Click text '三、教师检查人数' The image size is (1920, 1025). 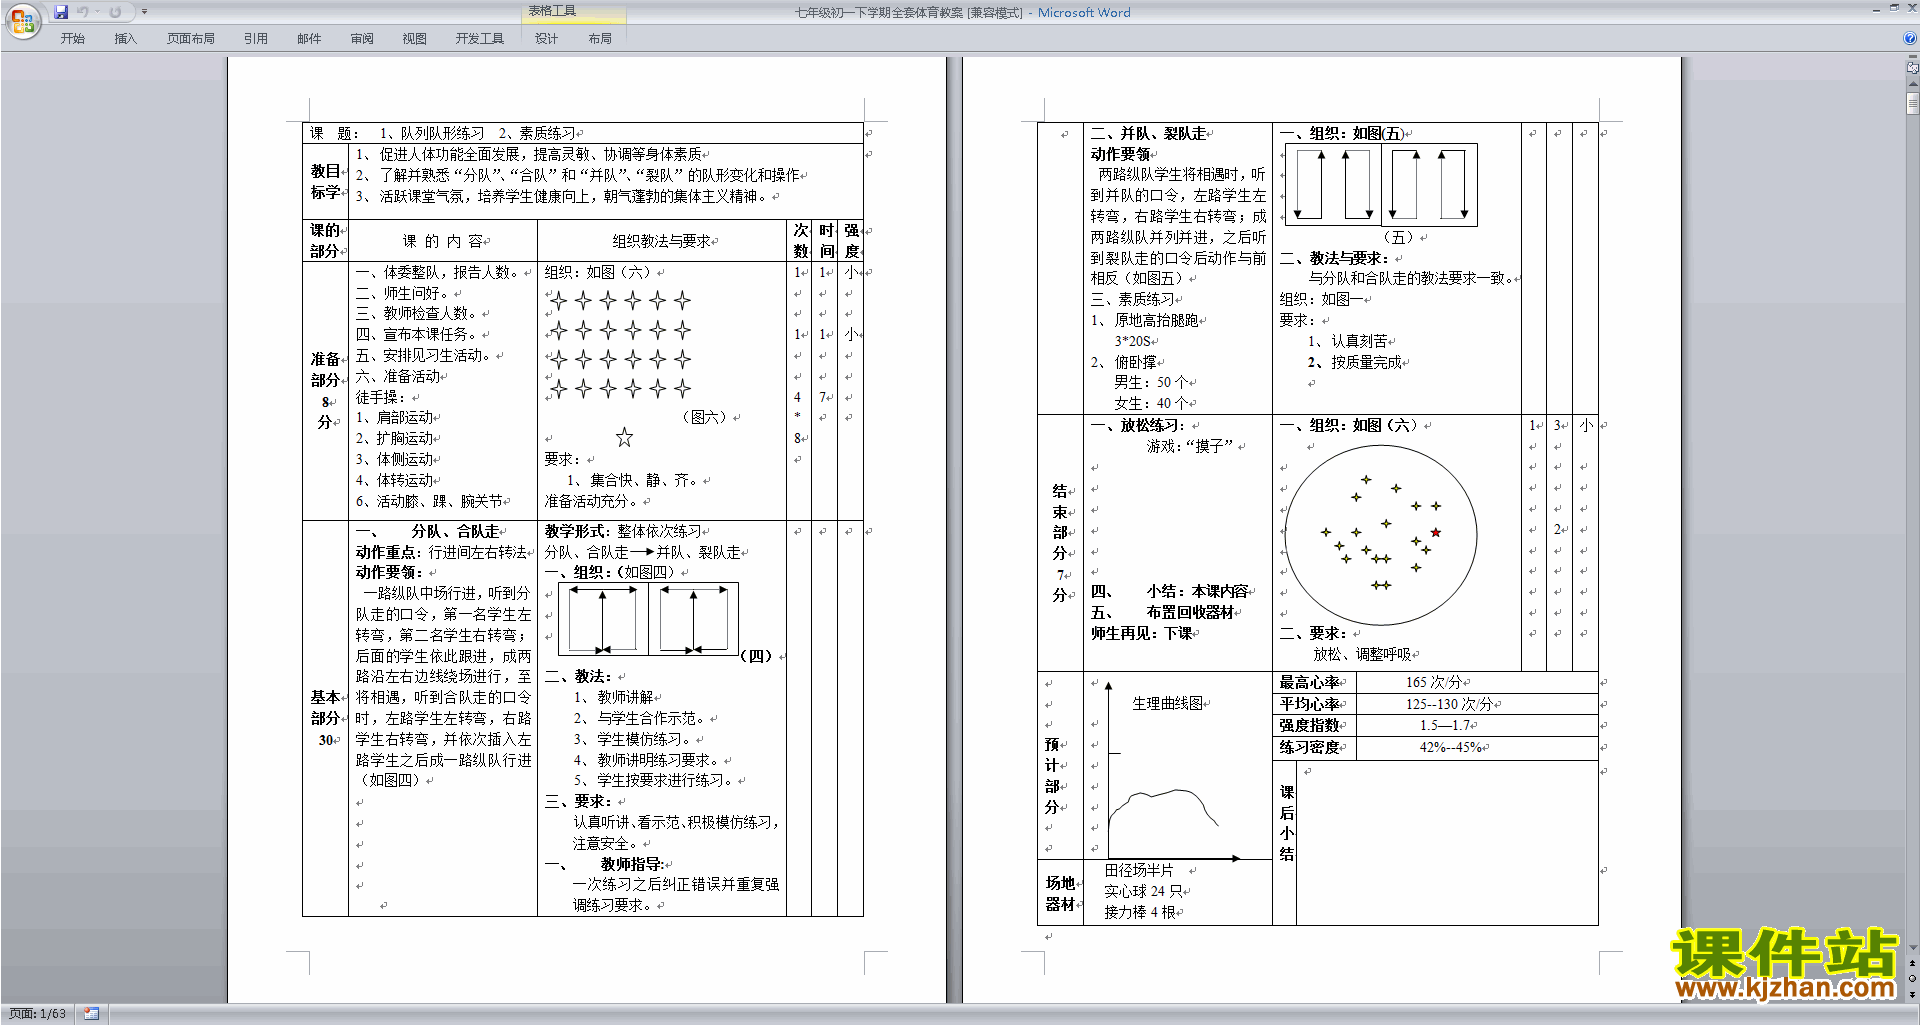pos(416,313)
